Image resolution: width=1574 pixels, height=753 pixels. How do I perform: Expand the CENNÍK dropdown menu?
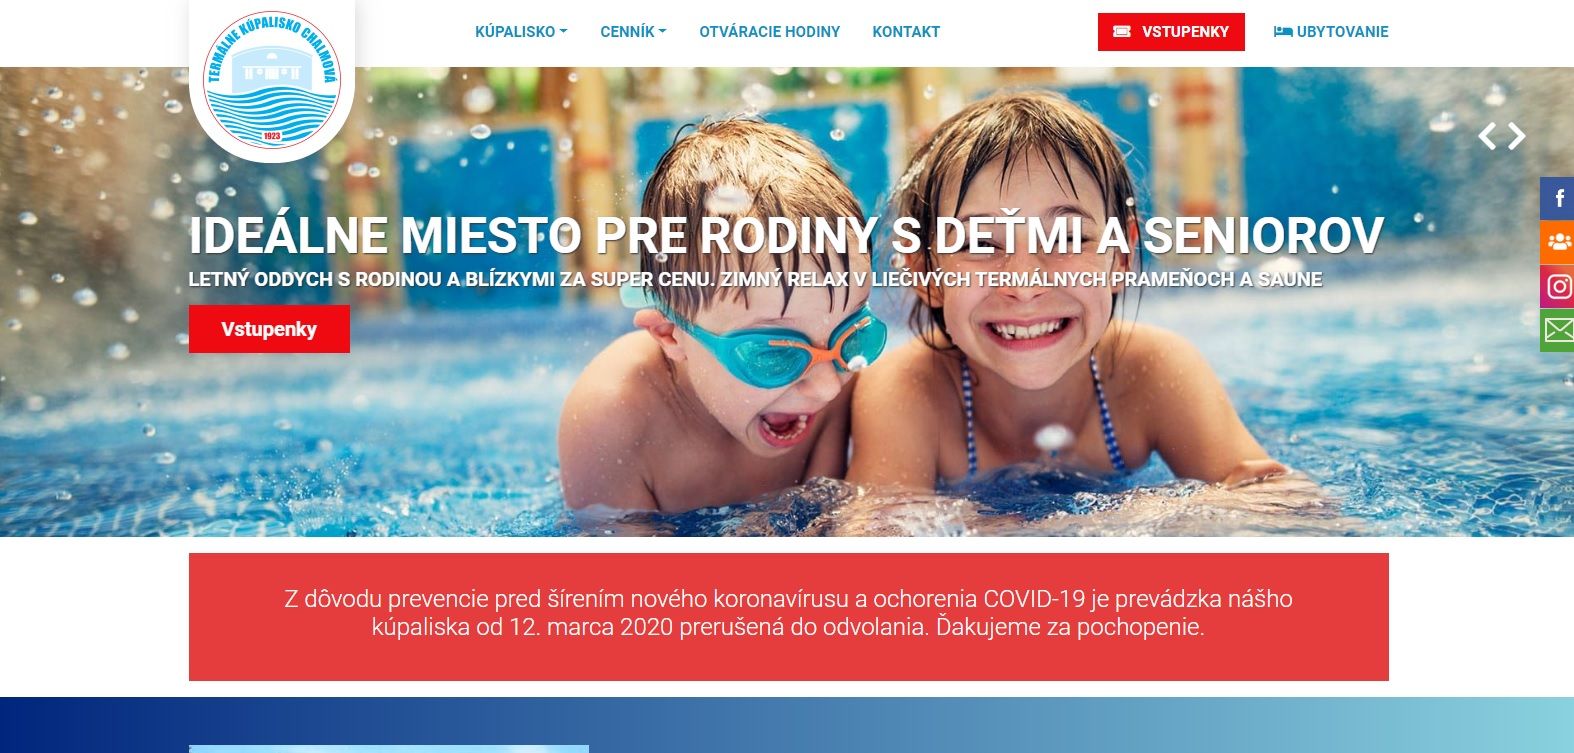pos(633,32)
